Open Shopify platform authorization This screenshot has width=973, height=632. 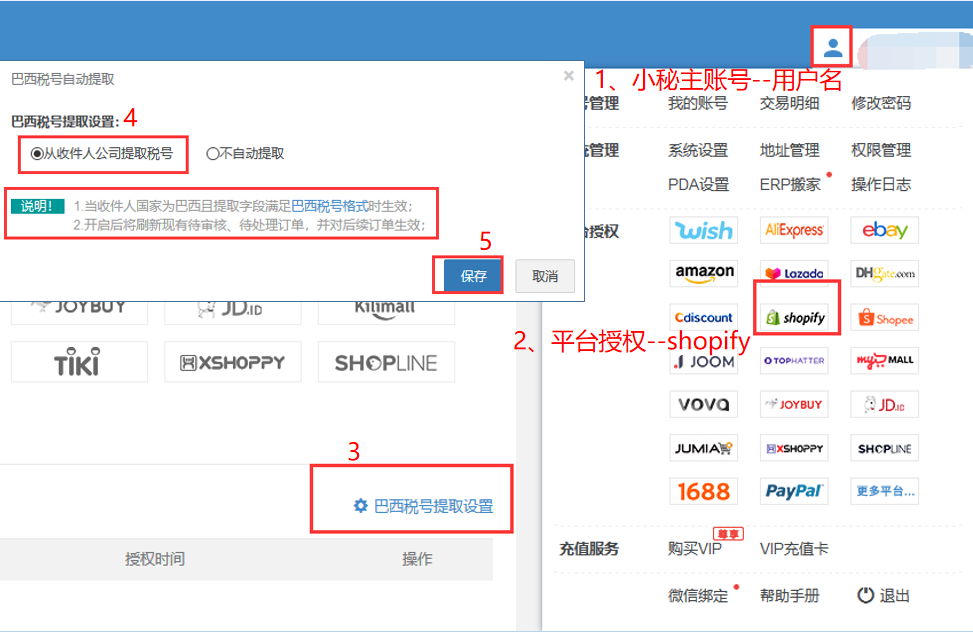(796, 318)
